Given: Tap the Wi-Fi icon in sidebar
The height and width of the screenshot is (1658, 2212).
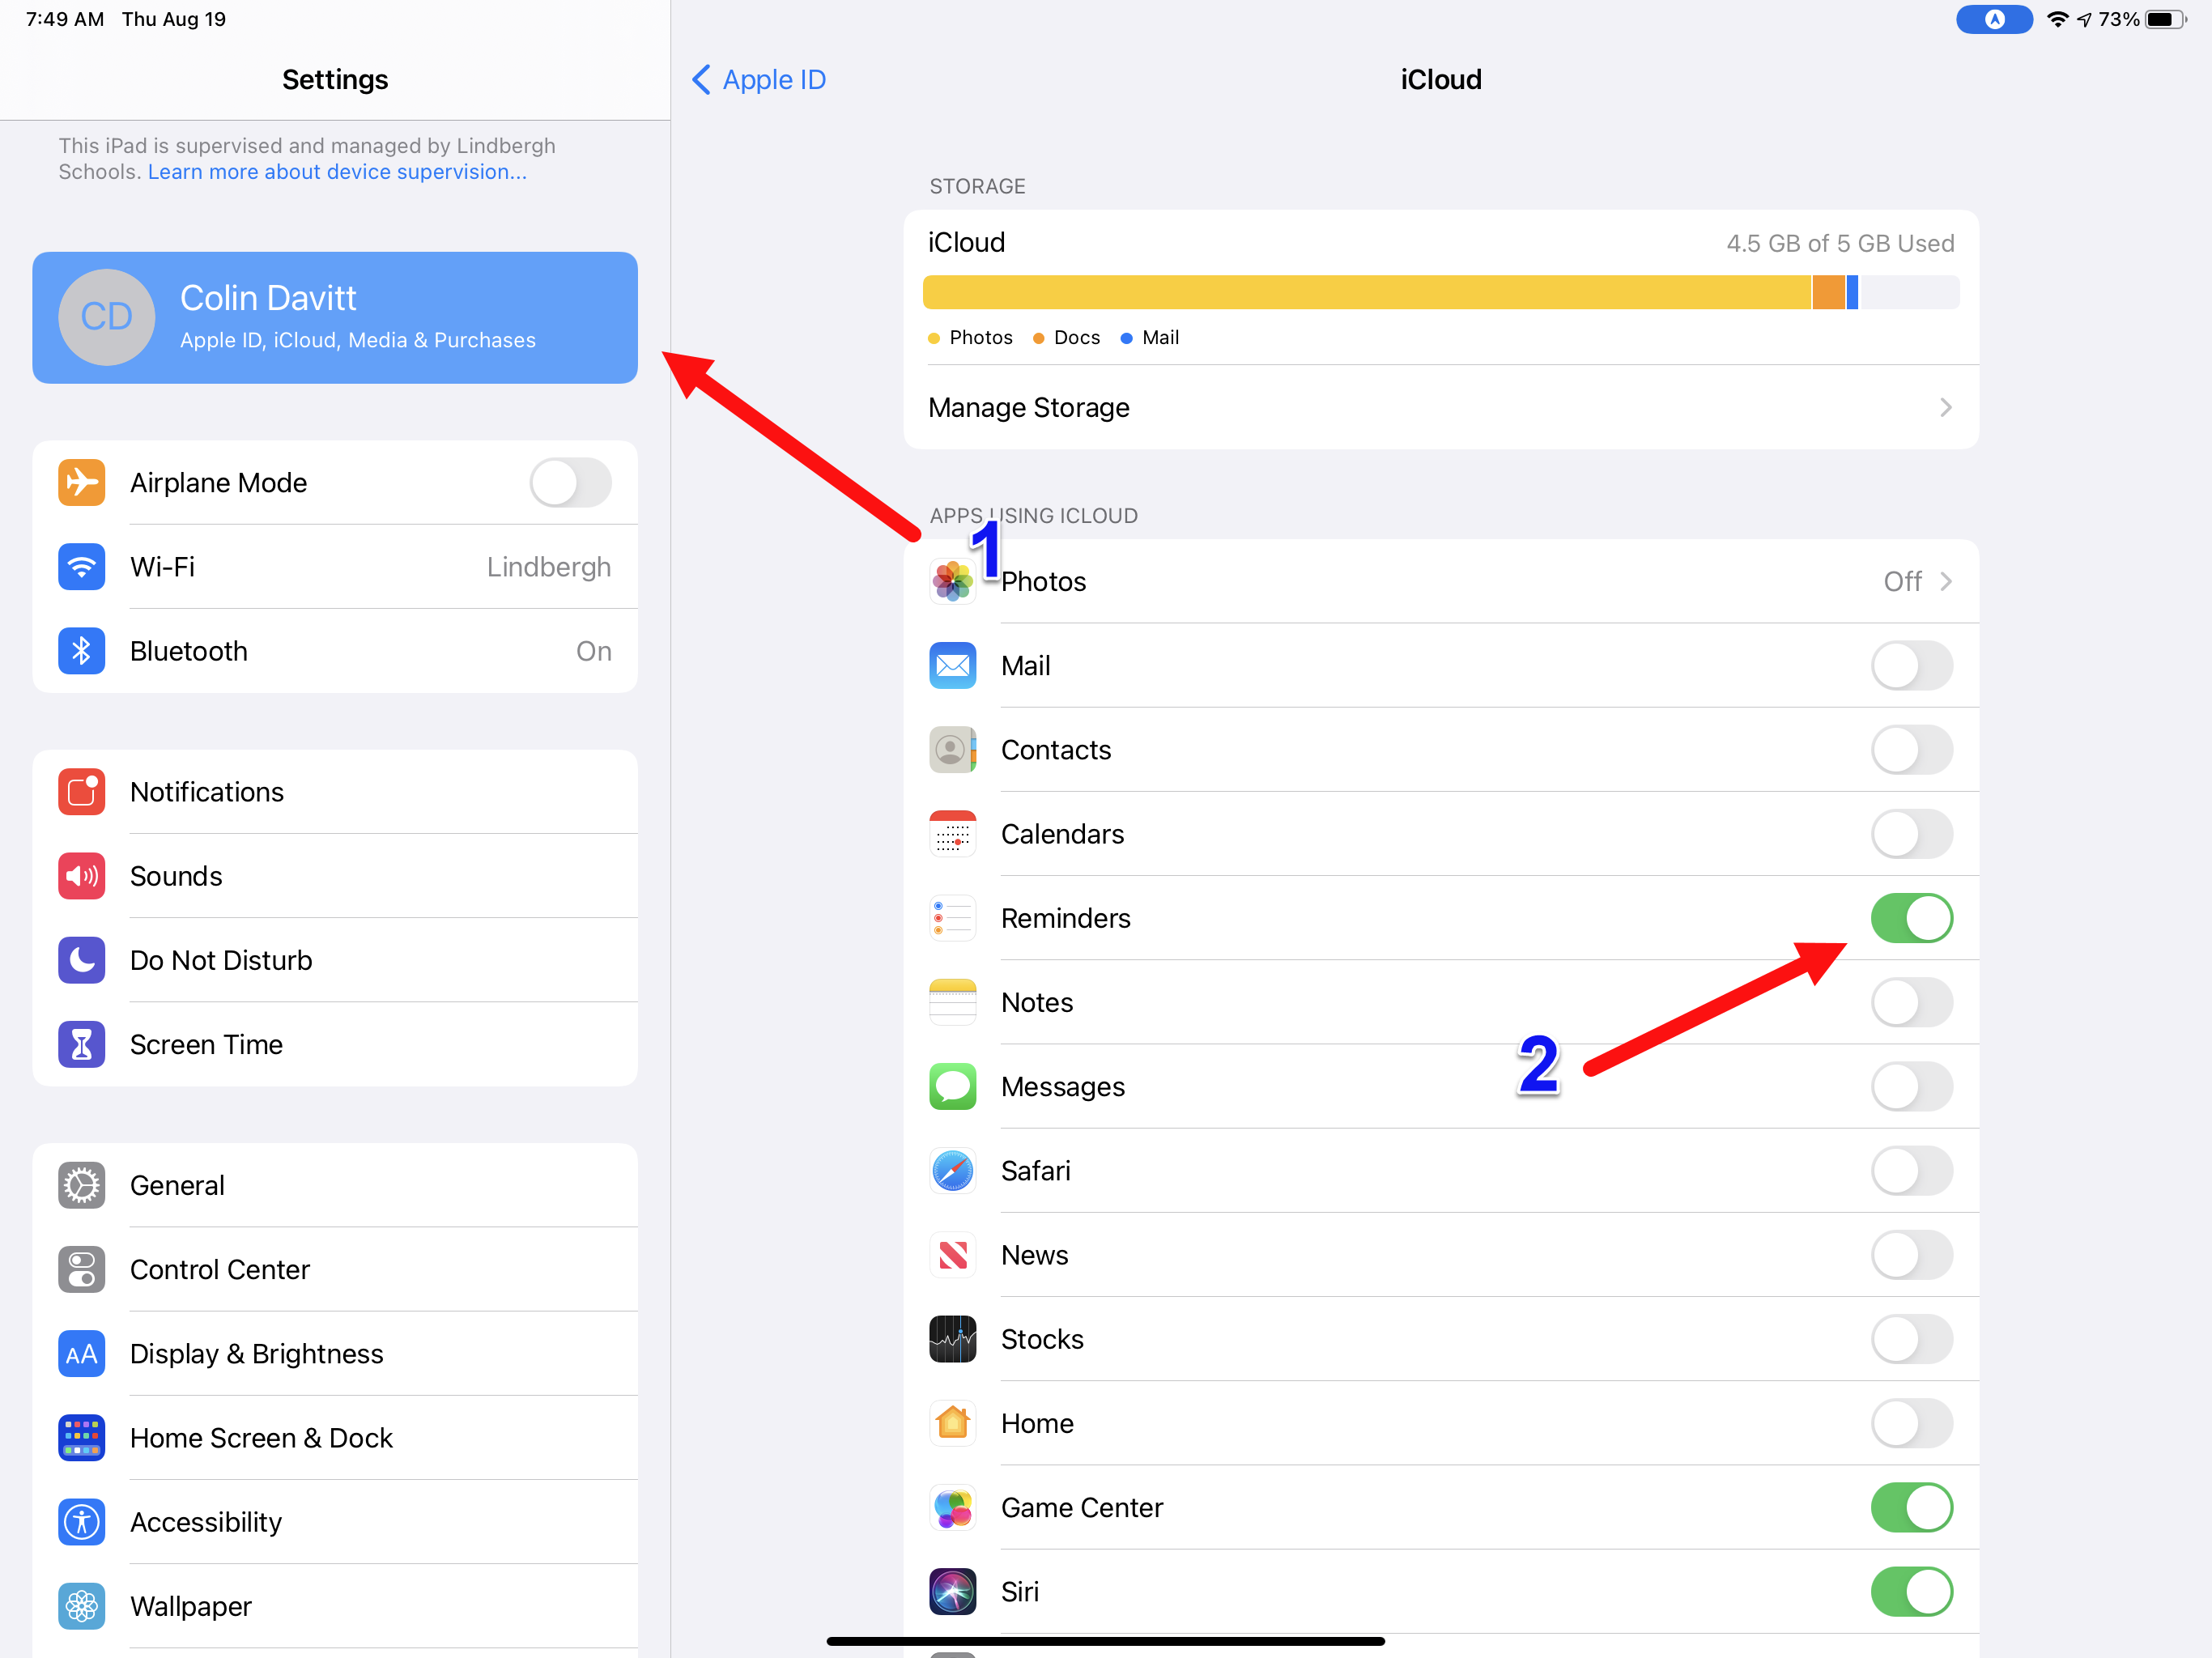Looking at the screenshot, I should [x=81, y=566].
